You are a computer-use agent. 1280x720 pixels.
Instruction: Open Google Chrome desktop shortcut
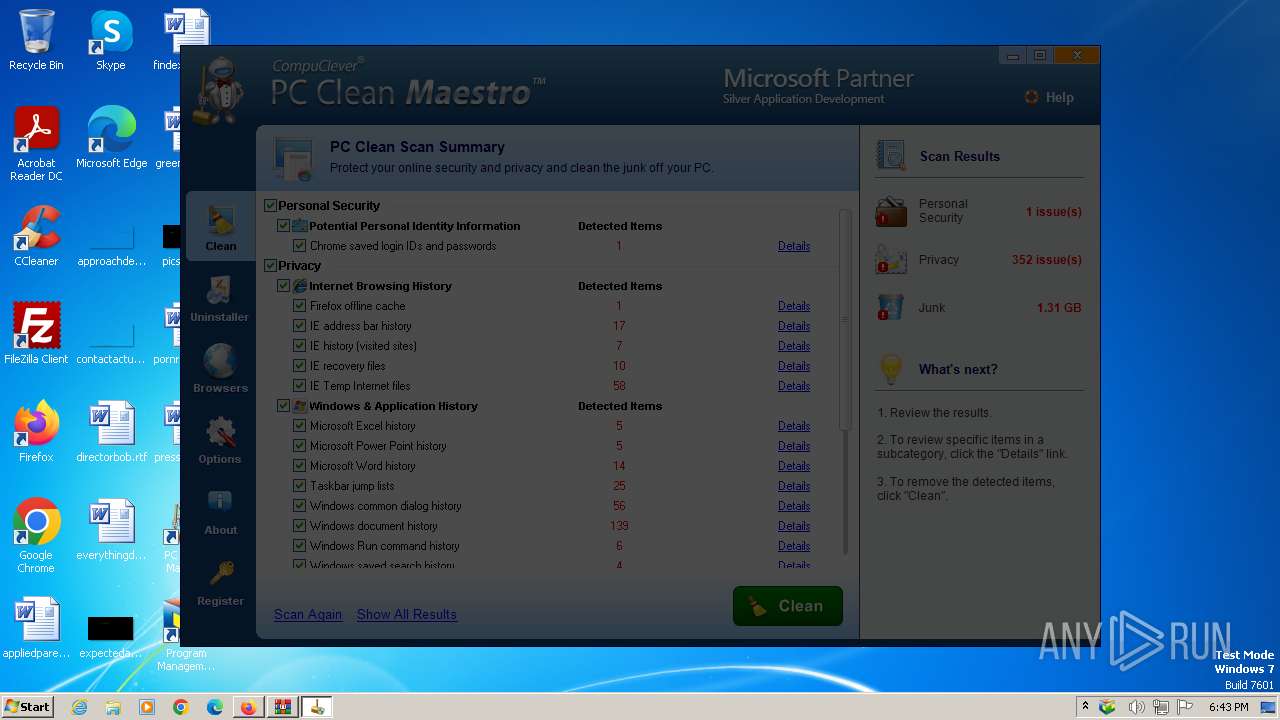36,536
